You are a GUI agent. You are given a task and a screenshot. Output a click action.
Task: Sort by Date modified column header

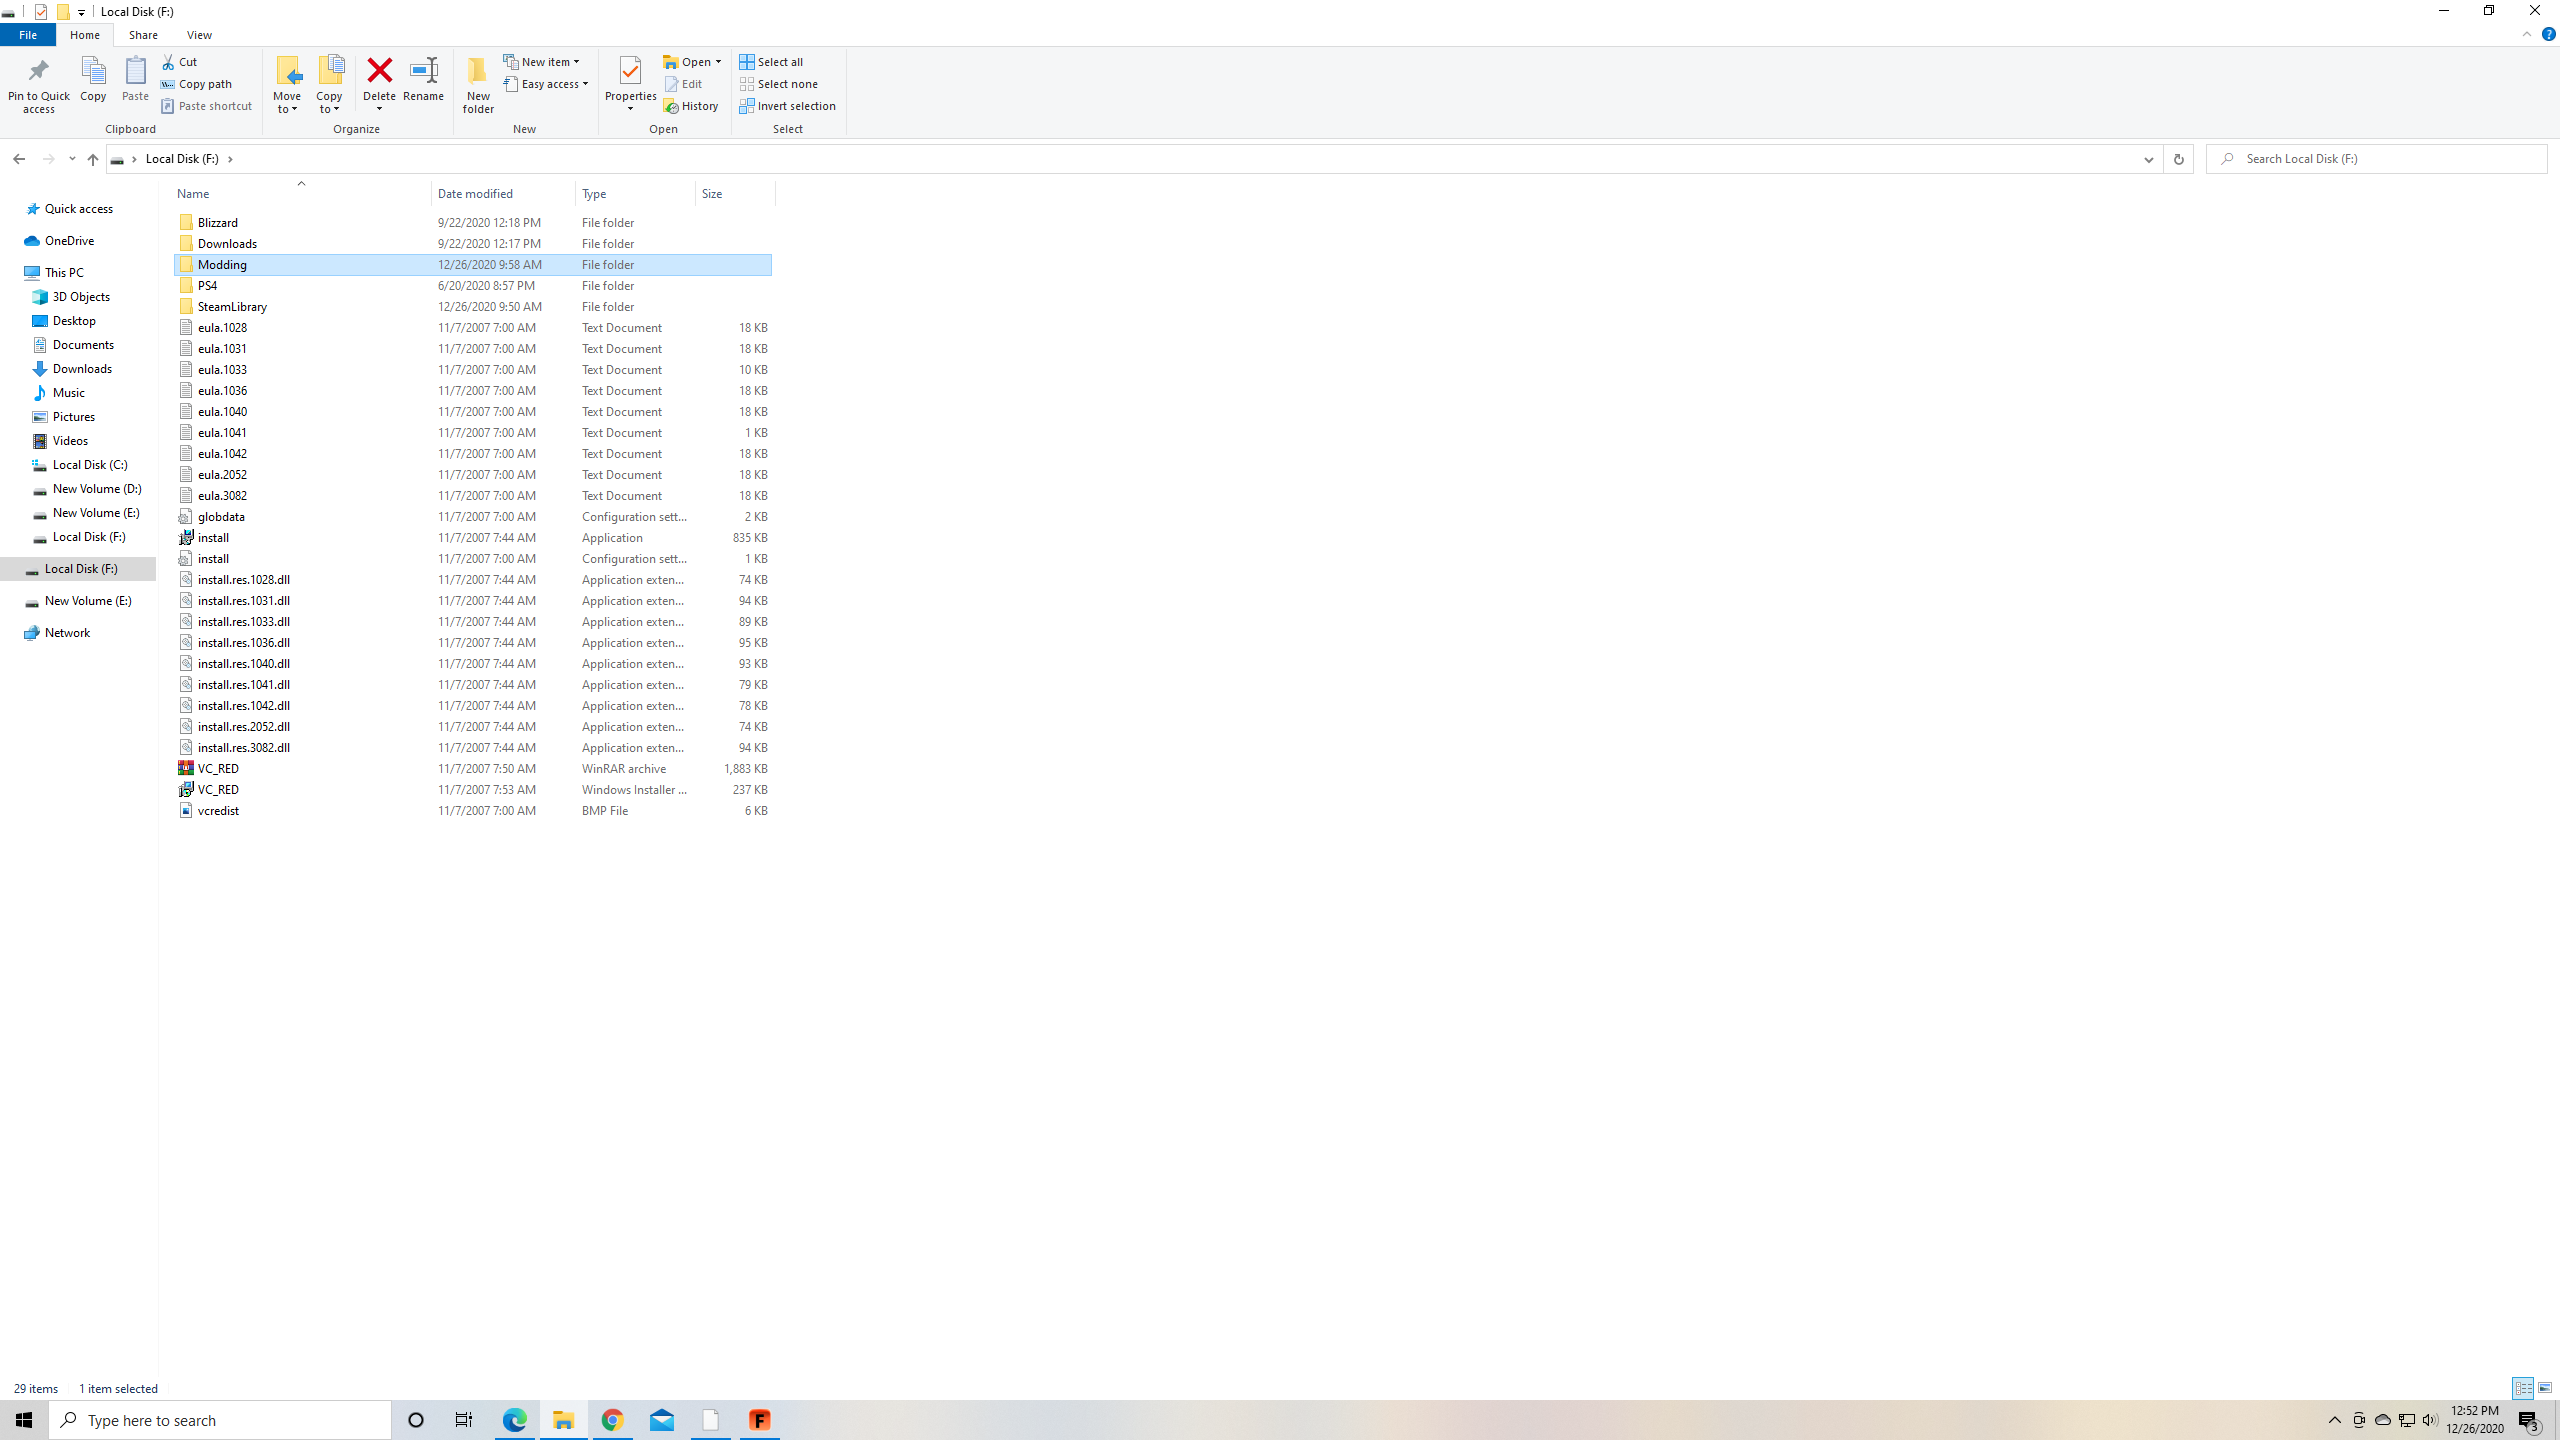(x=503, y=193)
